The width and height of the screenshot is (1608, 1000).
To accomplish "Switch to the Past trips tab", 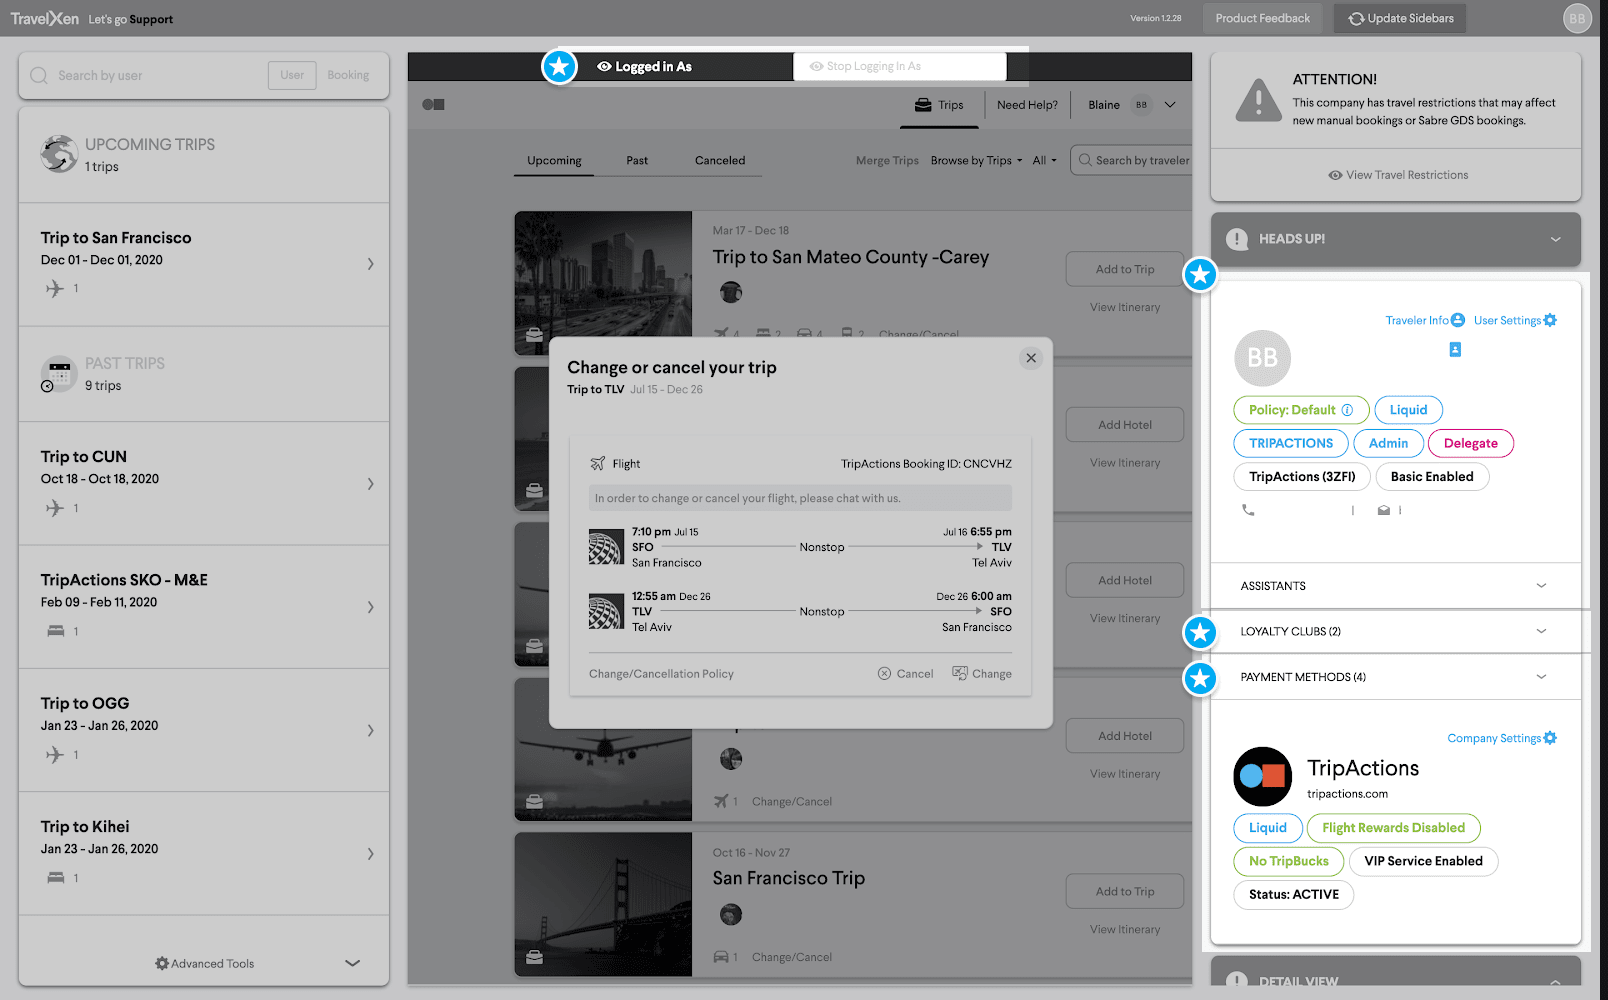I will (x=637, y=160).
